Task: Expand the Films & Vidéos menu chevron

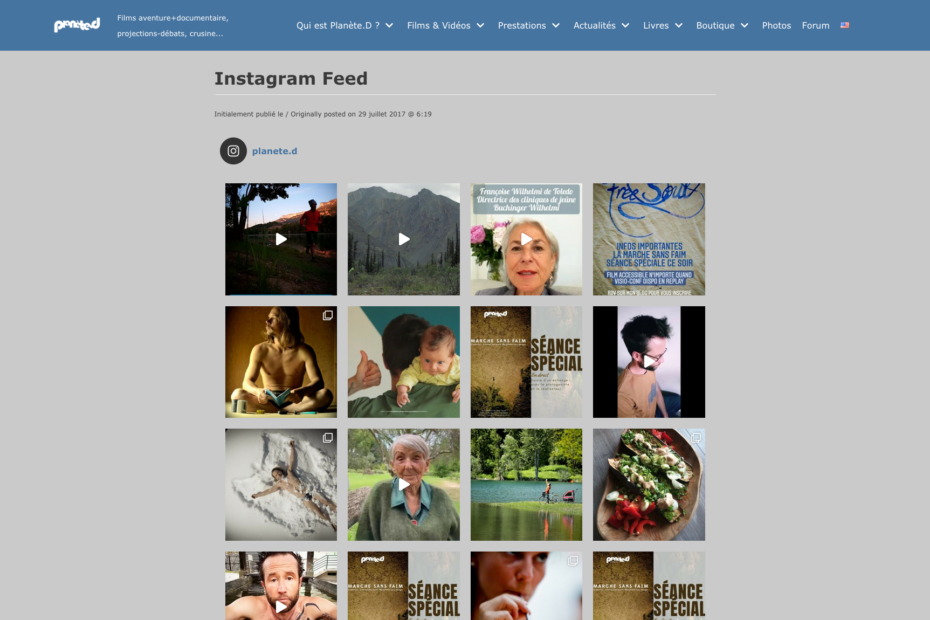Action: pyautogui.click(x=480, y=26)
